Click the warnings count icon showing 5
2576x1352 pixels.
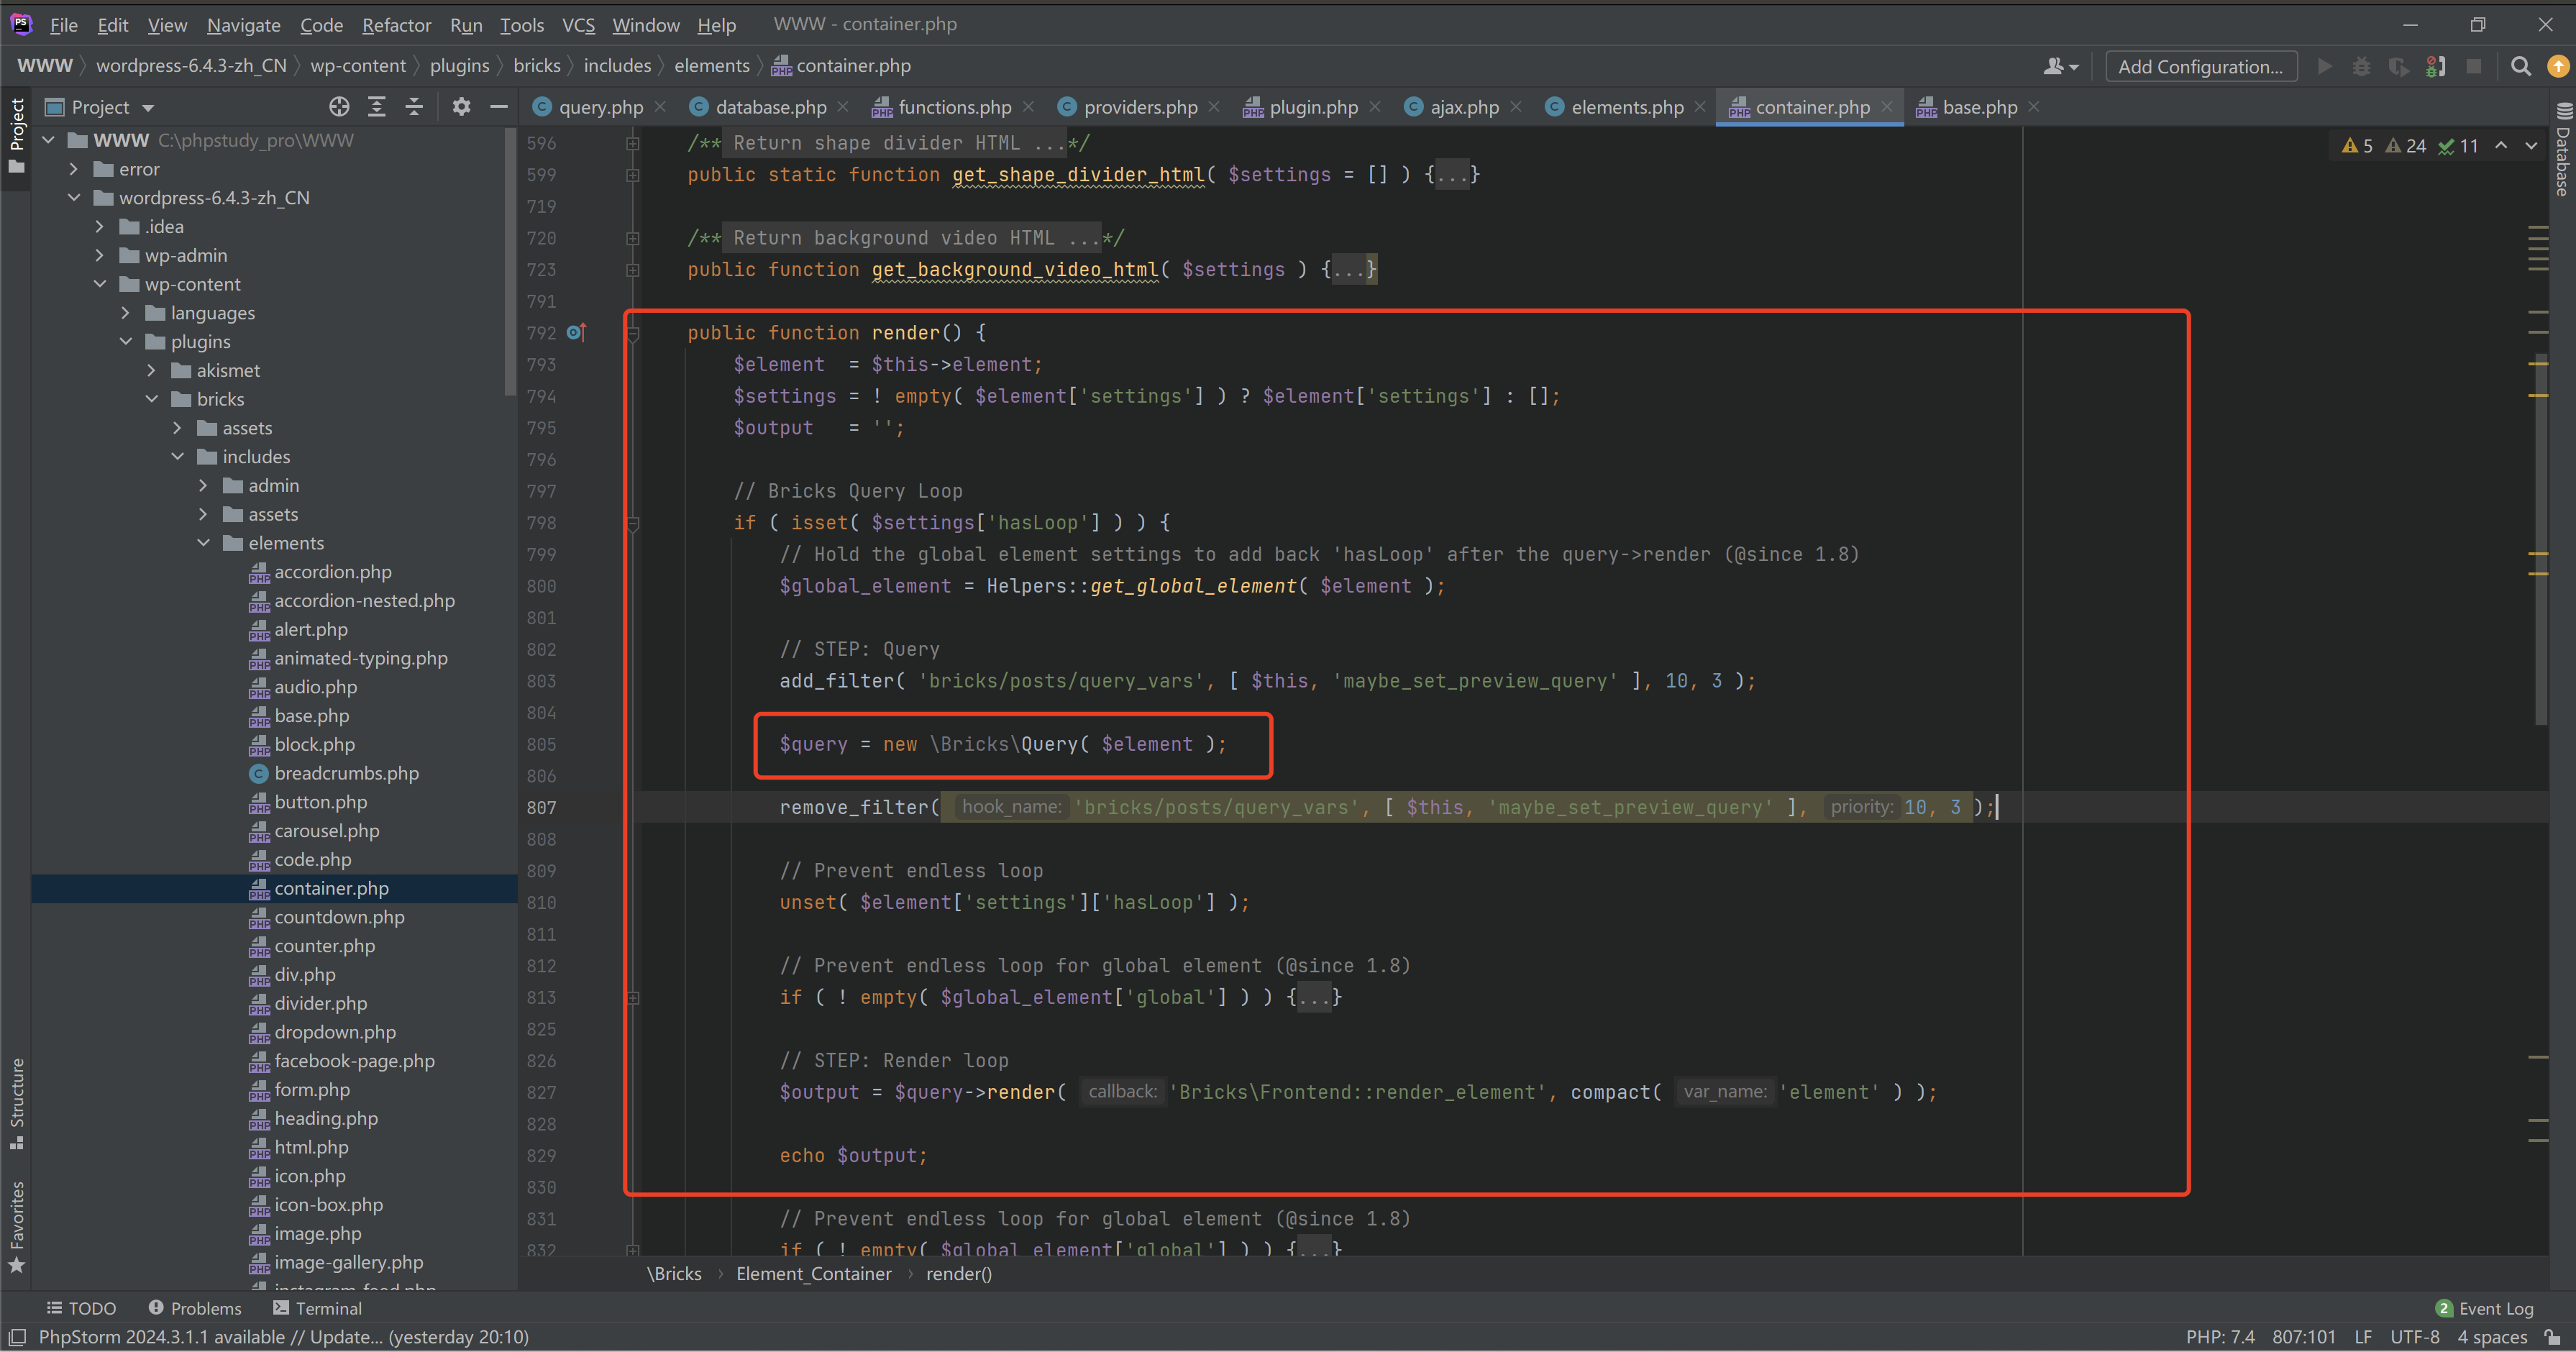2357,146
